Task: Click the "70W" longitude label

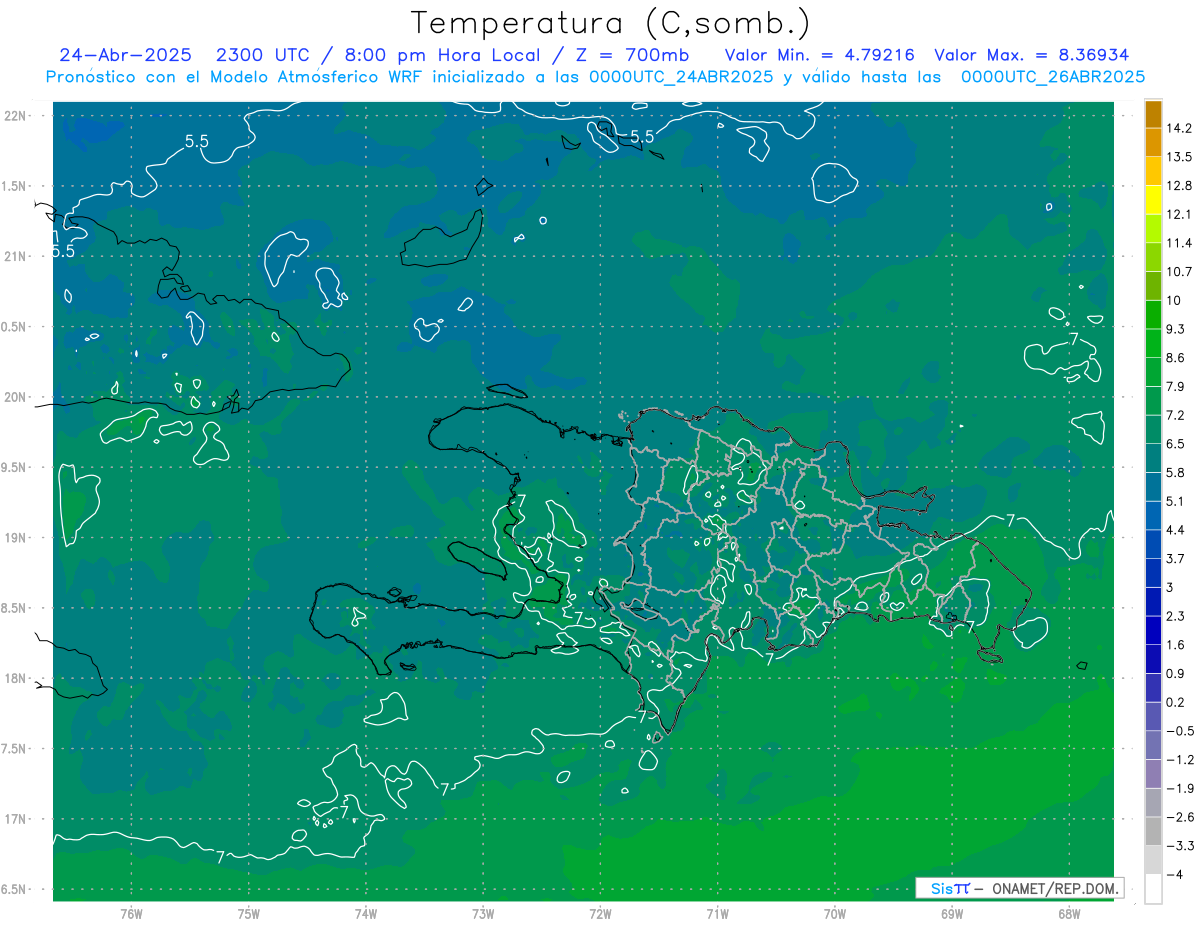Action: [x=834, y=914]
